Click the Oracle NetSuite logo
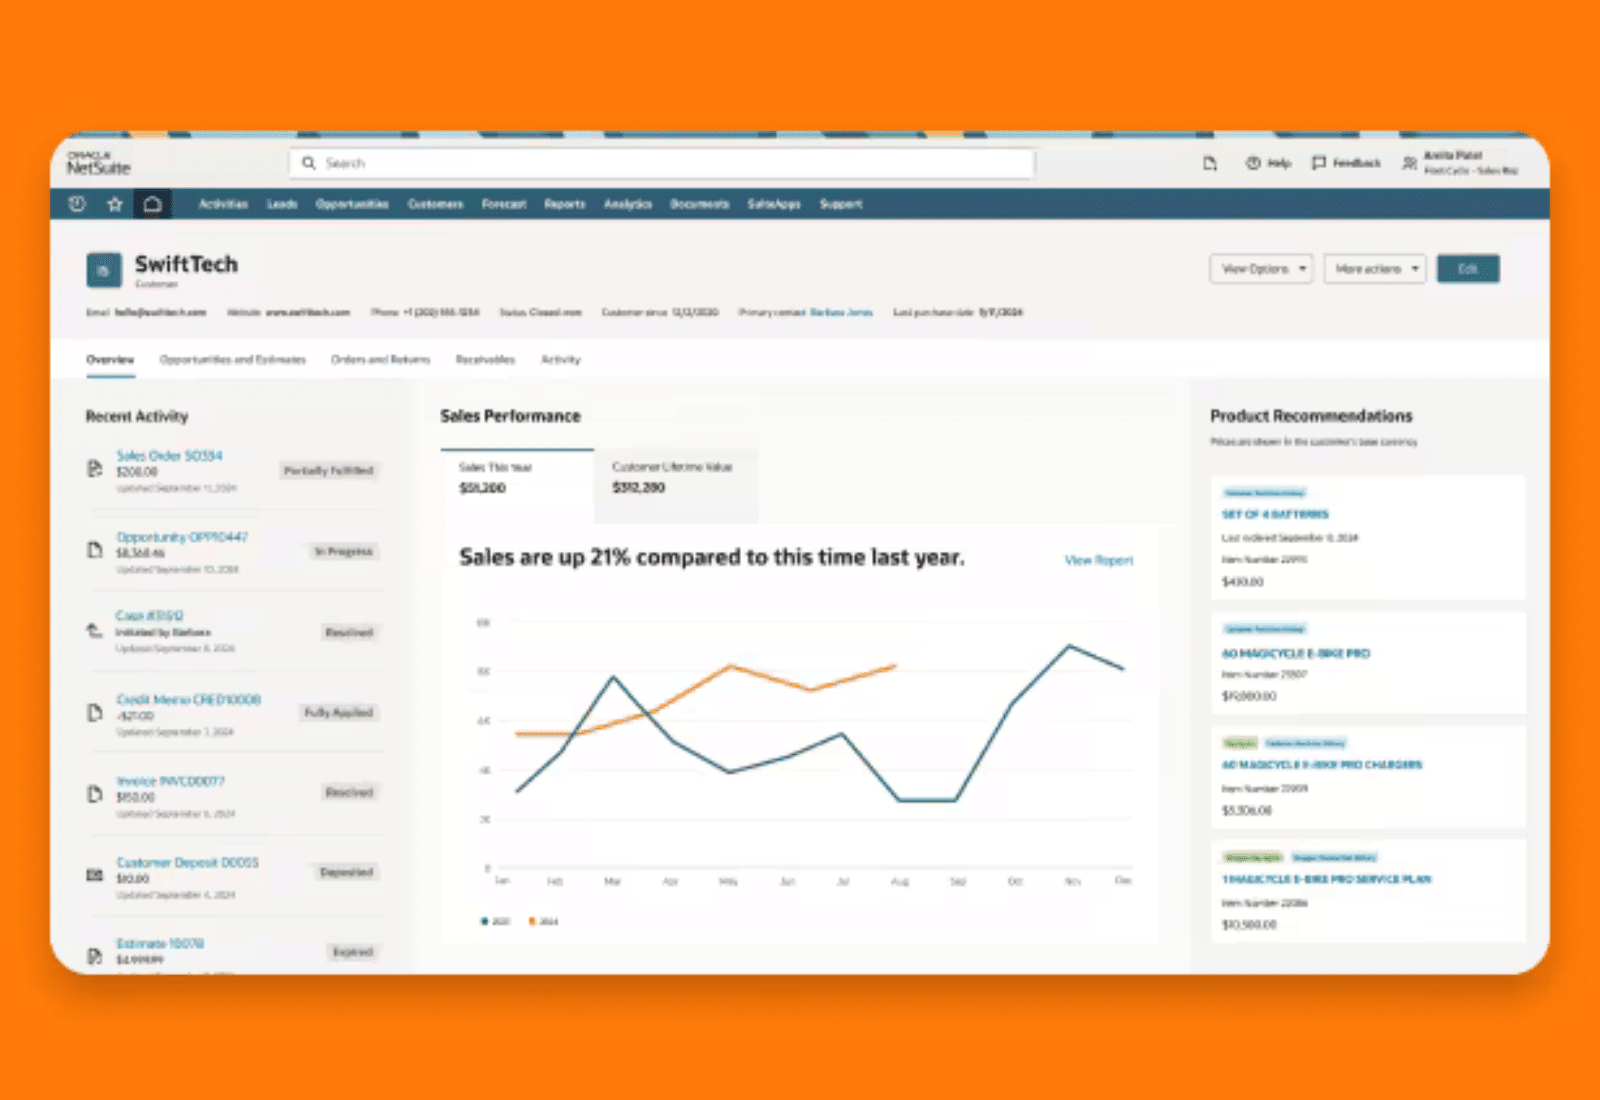Screen dimensions: 1600x1100 click(x=98, y=163)
